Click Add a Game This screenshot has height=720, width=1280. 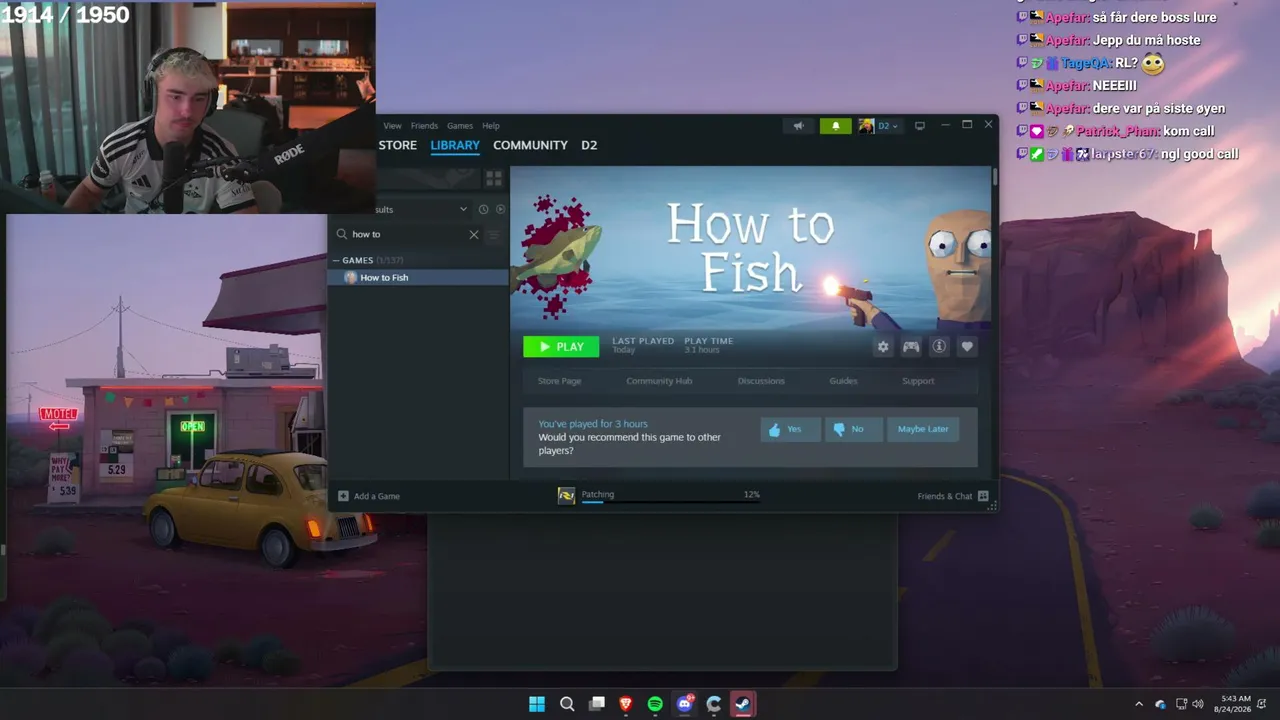[369, 496]
